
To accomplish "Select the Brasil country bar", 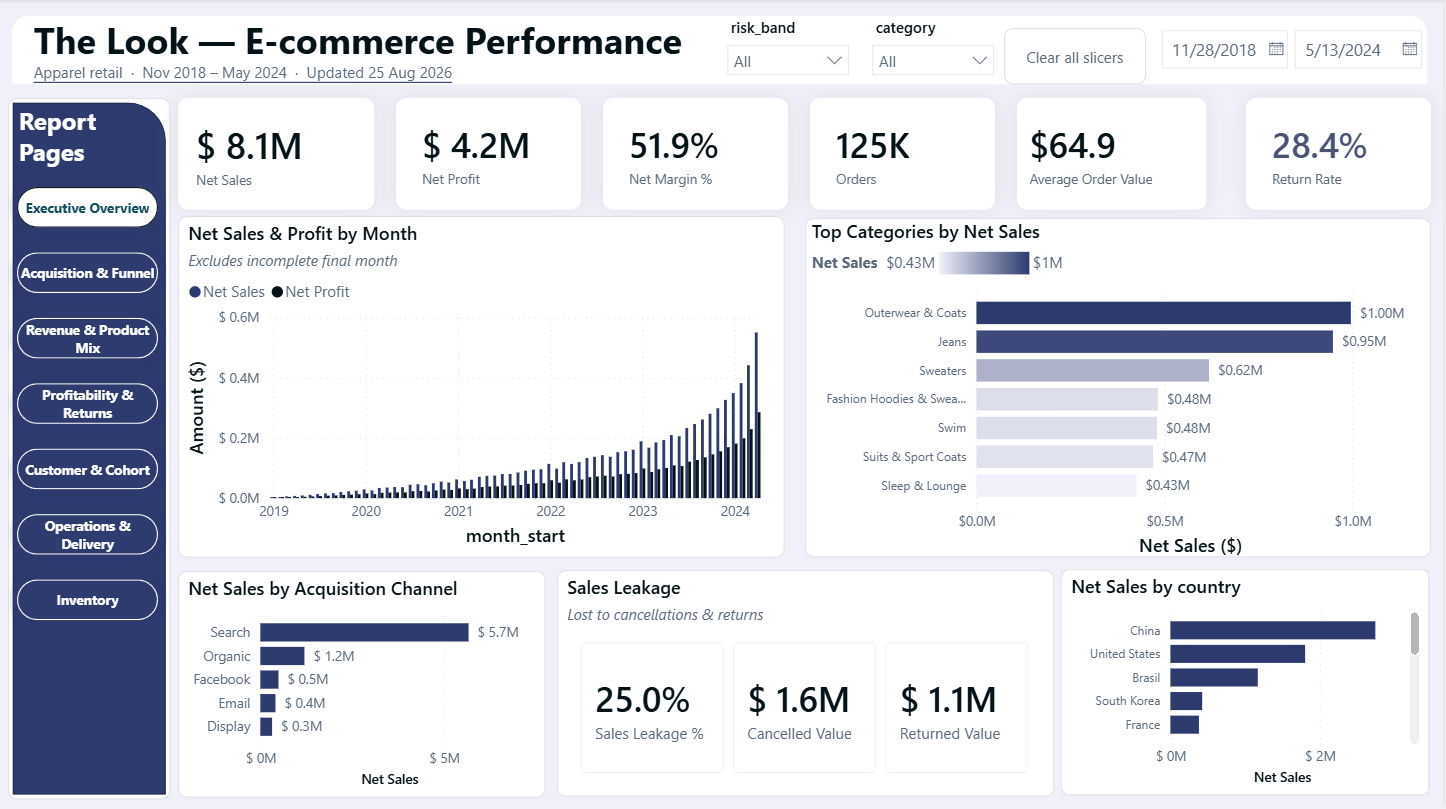I will (1213, 677).
